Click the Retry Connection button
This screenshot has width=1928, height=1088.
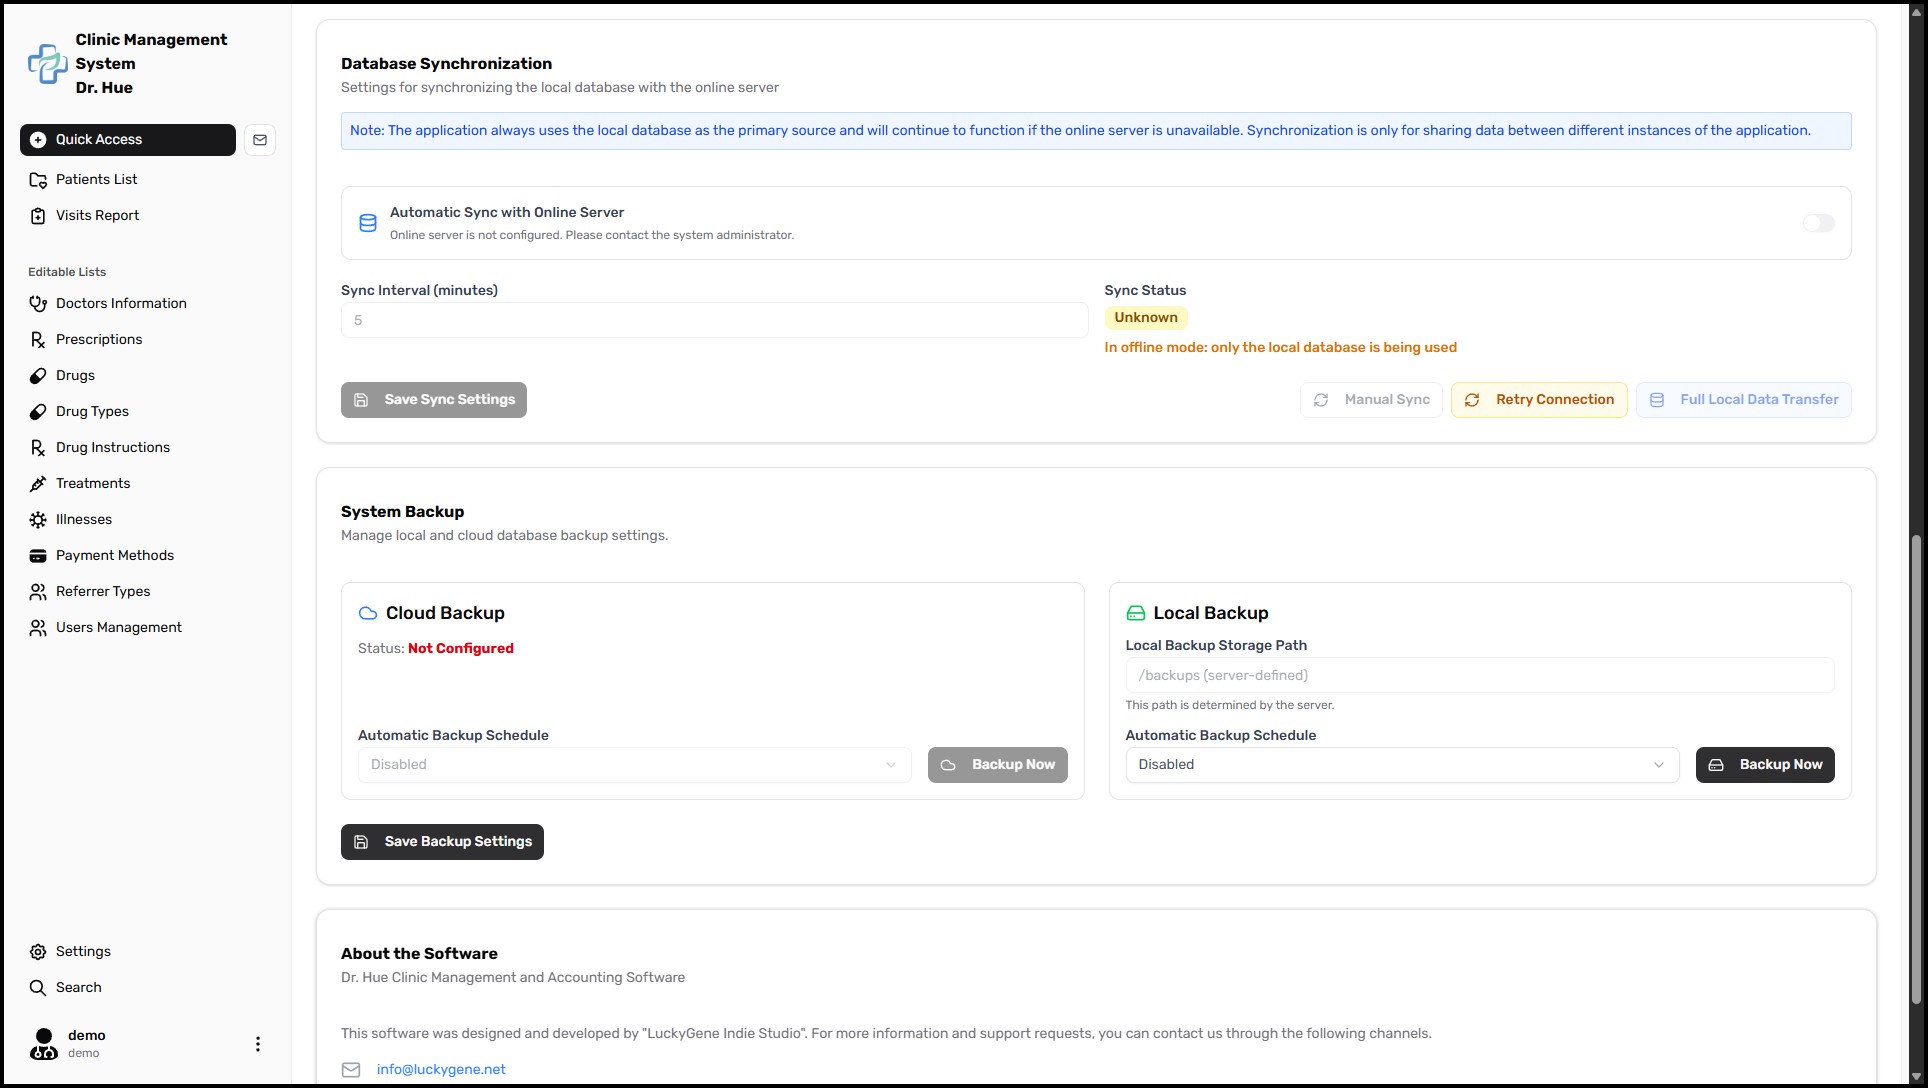coord(1539,400)
